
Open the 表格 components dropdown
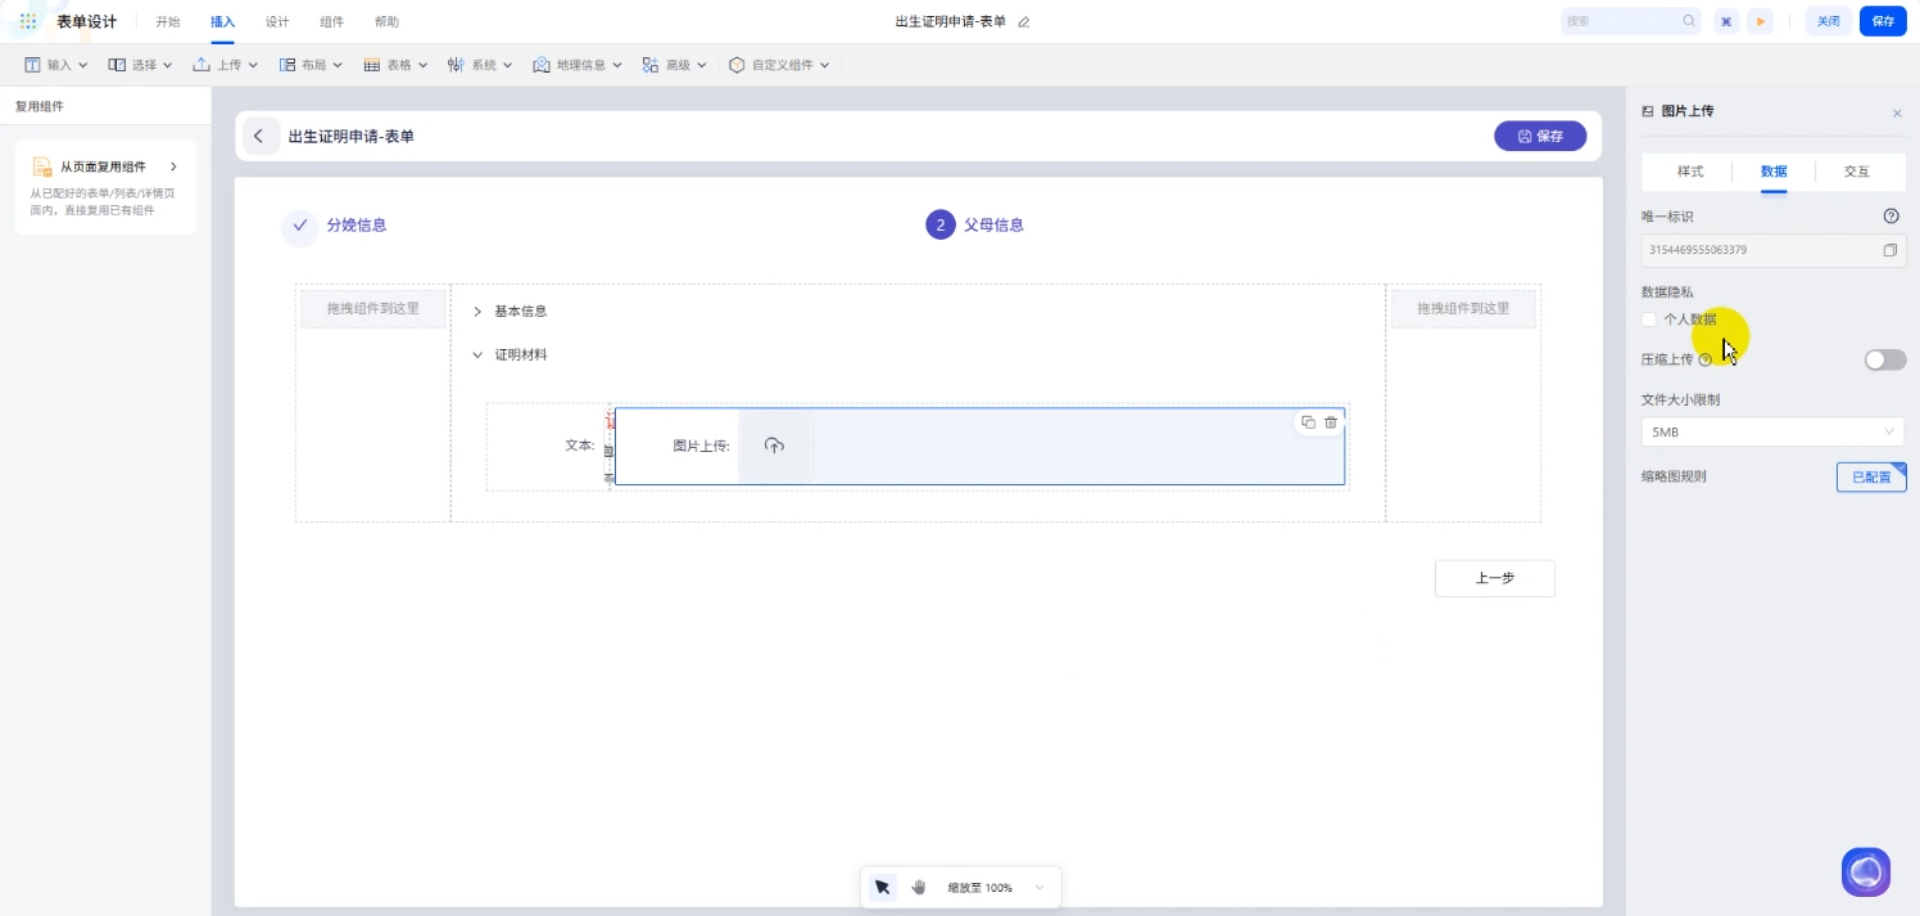pyautogui.click(x=396, y=65)
